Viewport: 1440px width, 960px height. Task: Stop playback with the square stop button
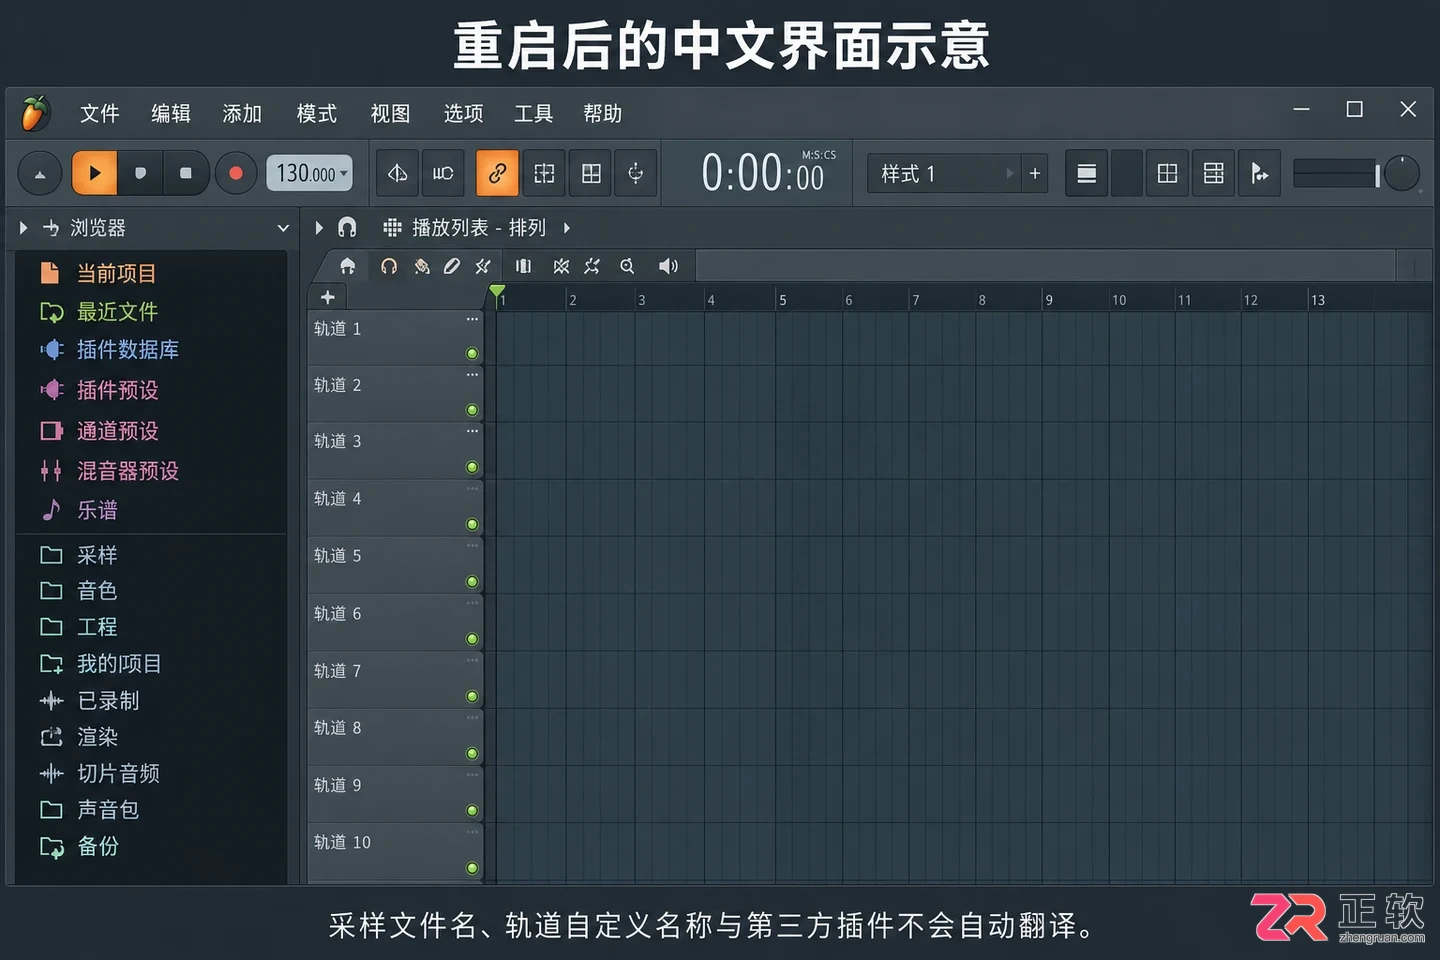(186, 173)
